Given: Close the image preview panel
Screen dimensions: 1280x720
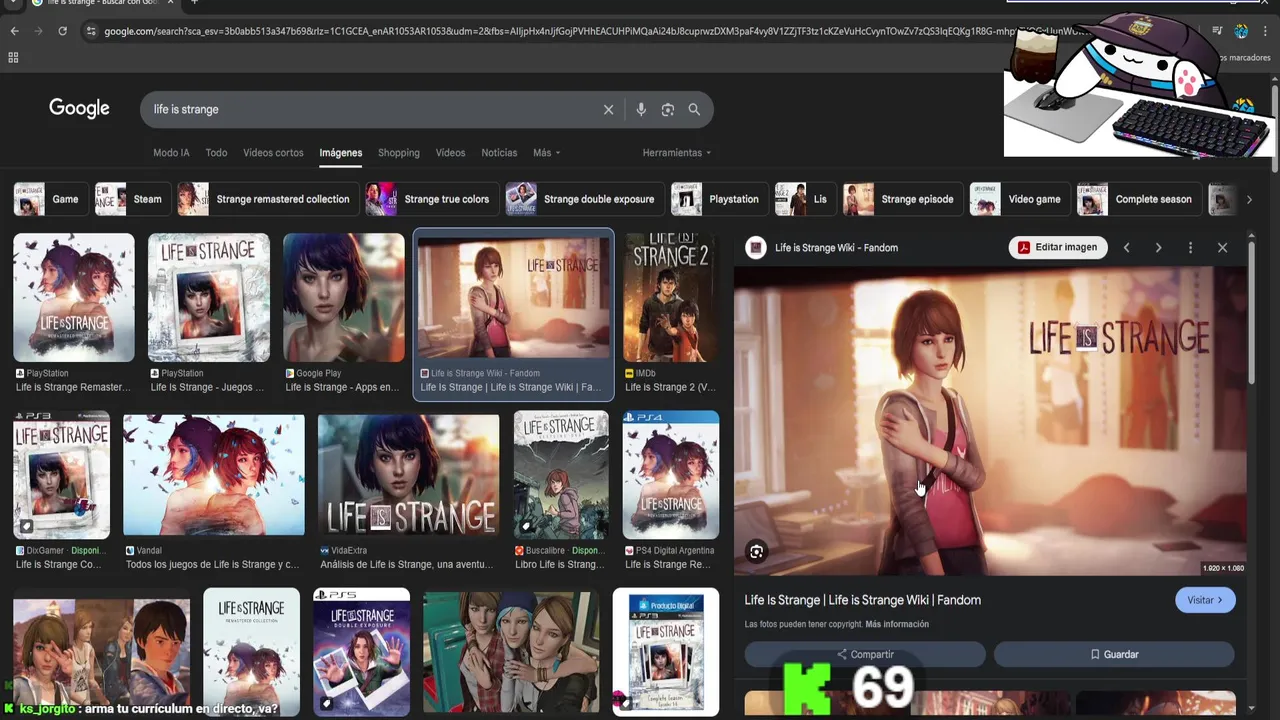Looking at the screenshot, I should (x=1222, y=248).
